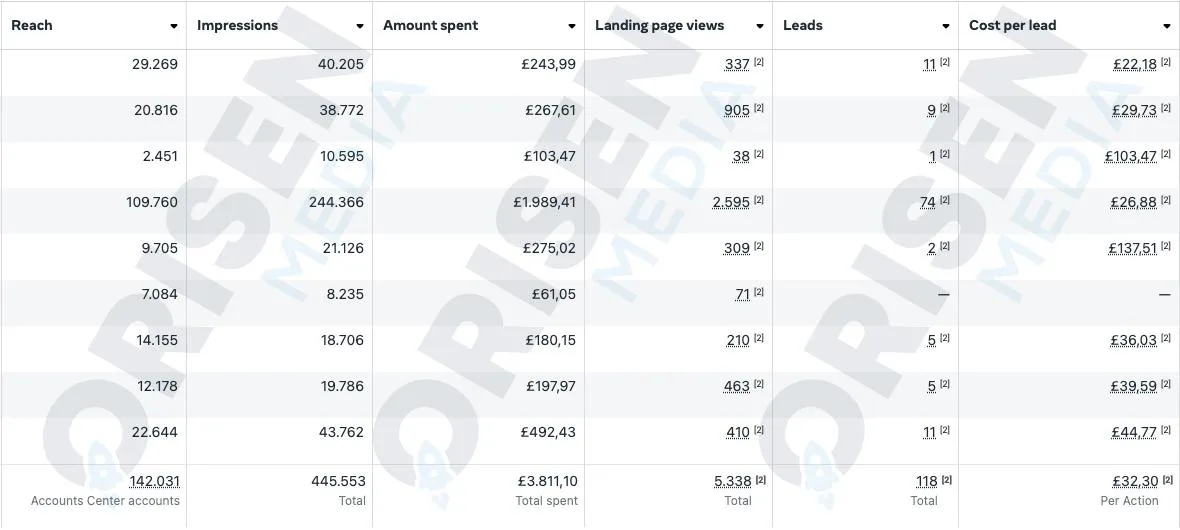Viewport: 1180px width, 530px height.
Task: Click the footnote [2] icon beside total 5.338
Action: (x=760, y=480)
